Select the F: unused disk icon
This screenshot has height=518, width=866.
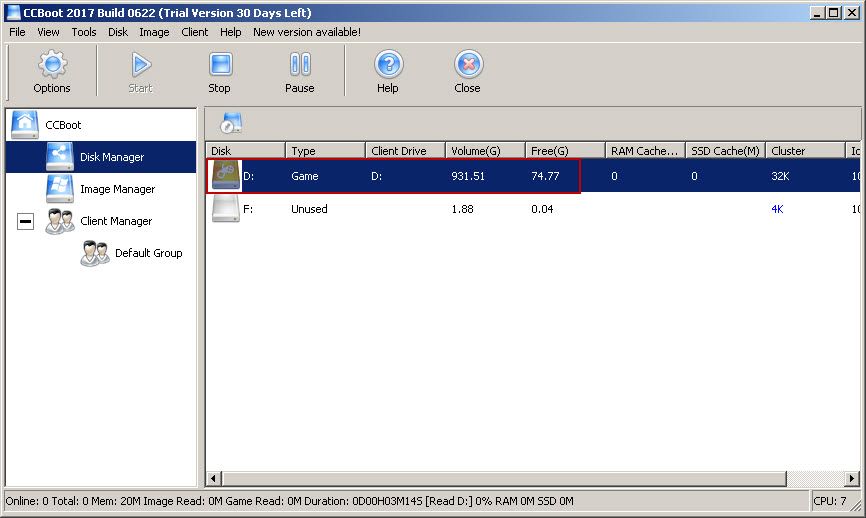tap(226, 209)
